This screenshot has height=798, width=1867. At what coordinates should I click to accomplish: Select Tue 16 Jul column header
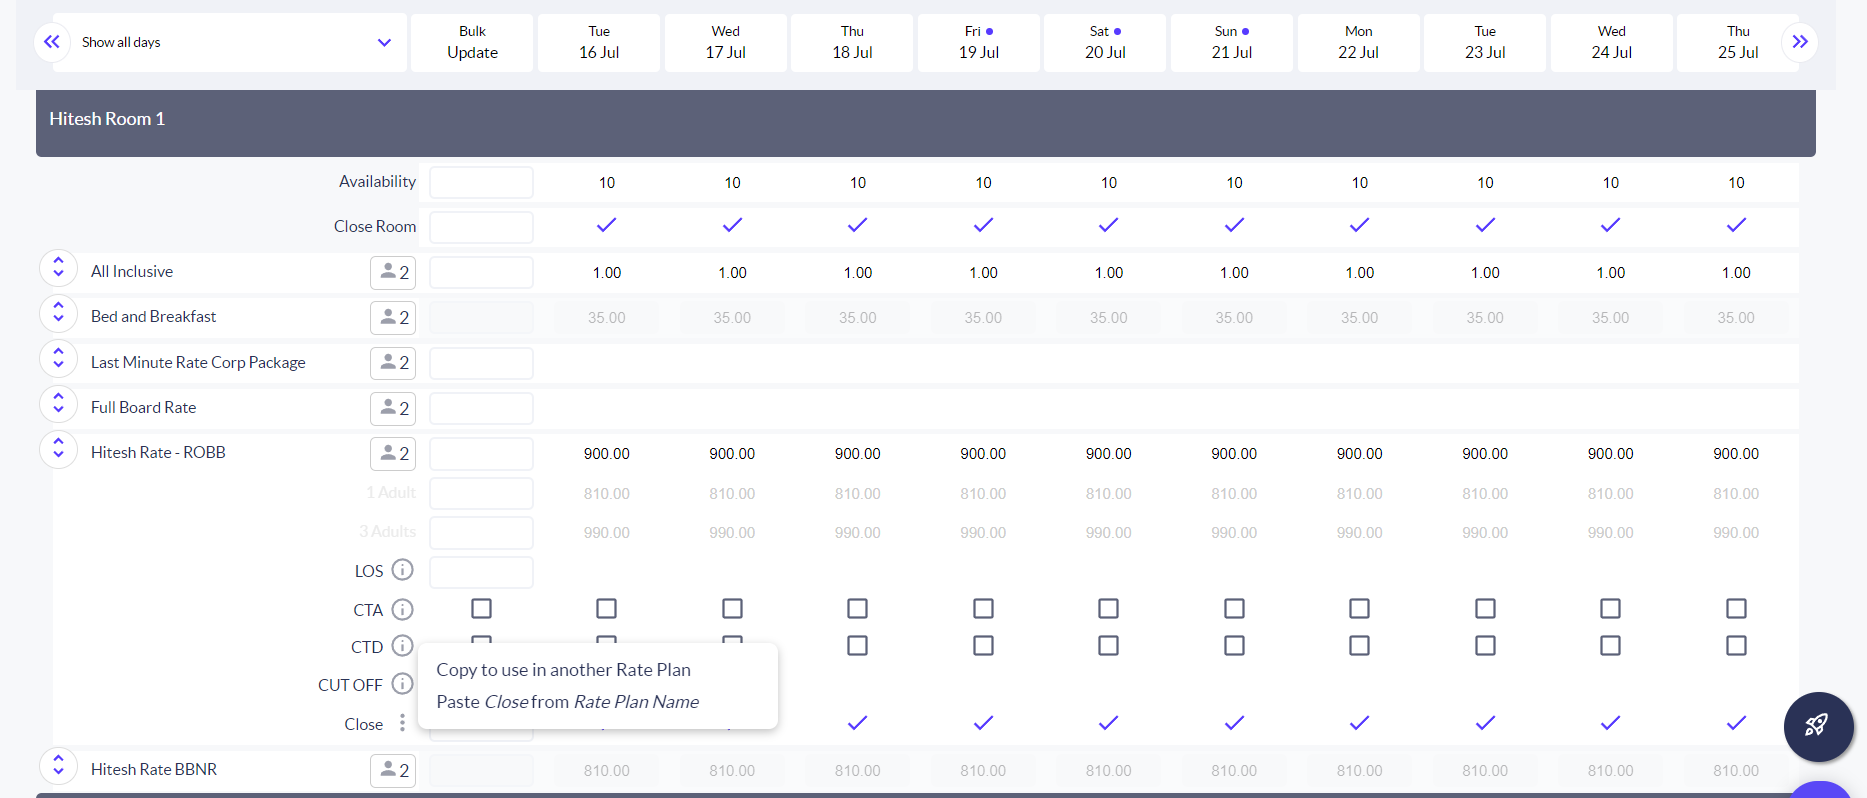[599, 42]
